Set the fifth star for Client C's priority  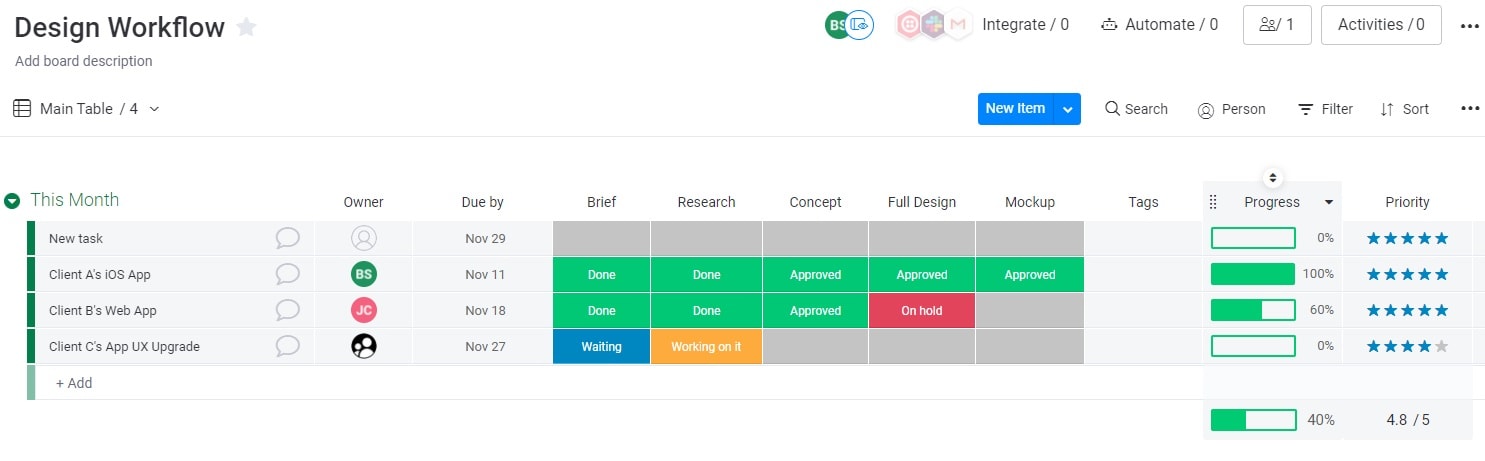coord(1441,346)
